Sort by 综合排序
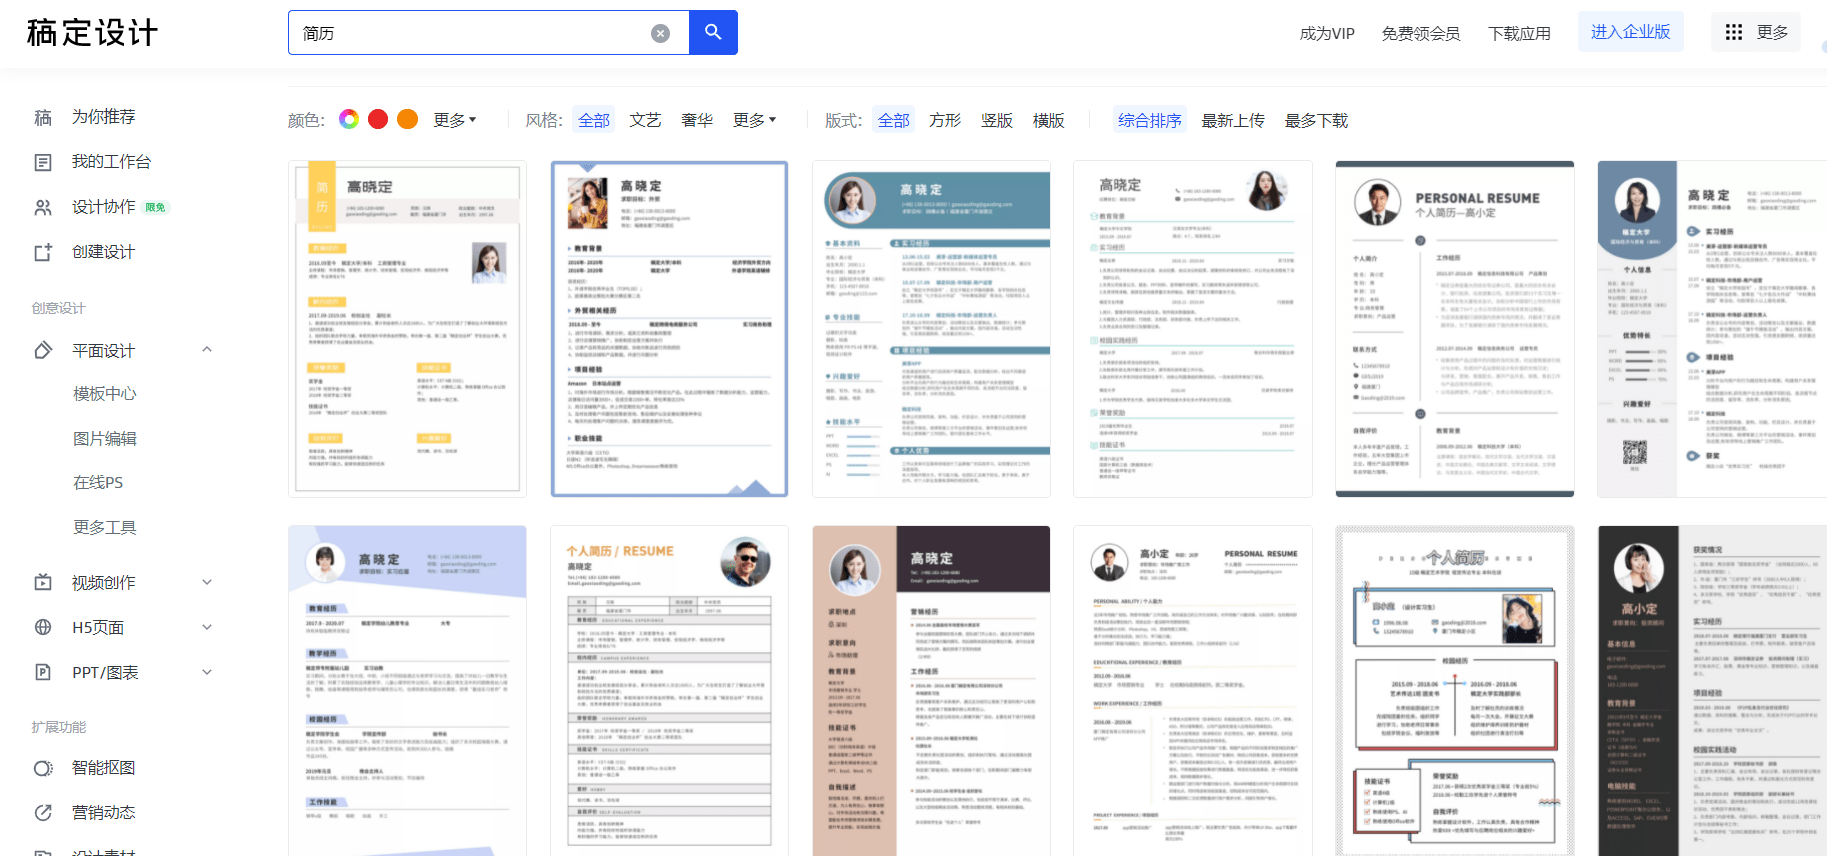This screenshot has width=1827, height=856. click(x=1150, y=120)
